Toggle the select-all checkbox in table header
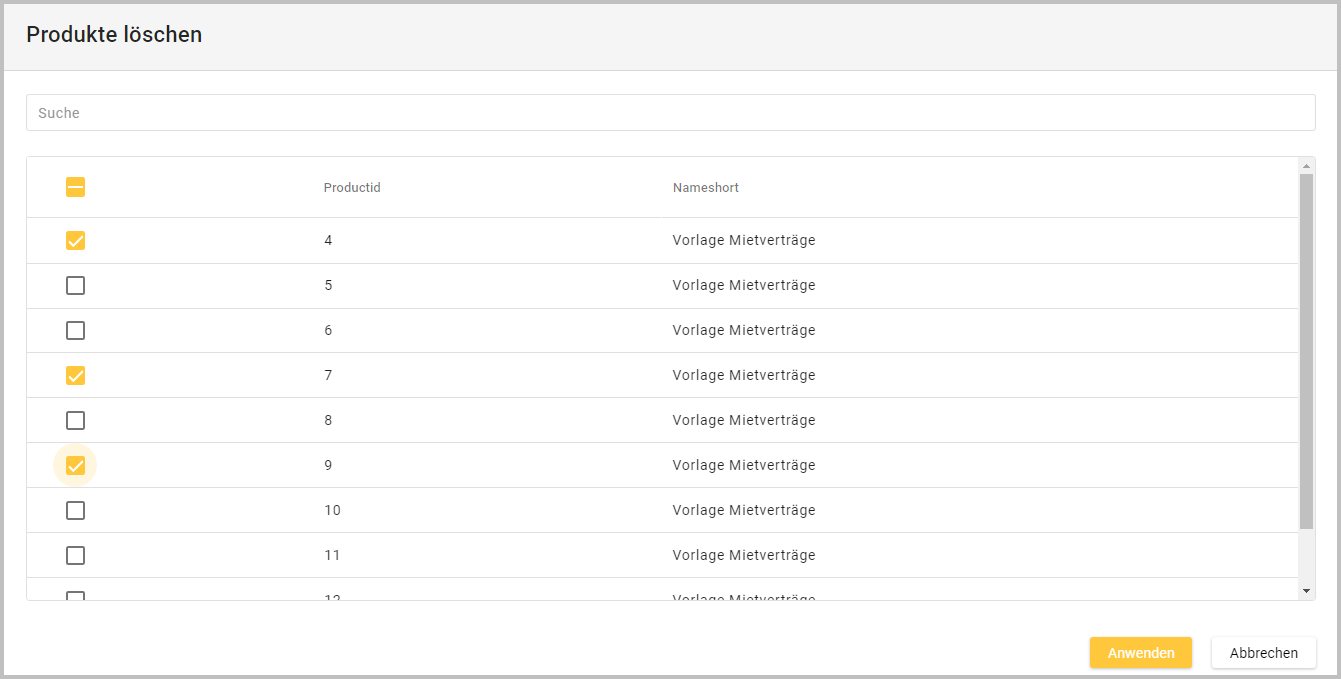The width and height of the screenshot is (1341, 679). (75, 187)
